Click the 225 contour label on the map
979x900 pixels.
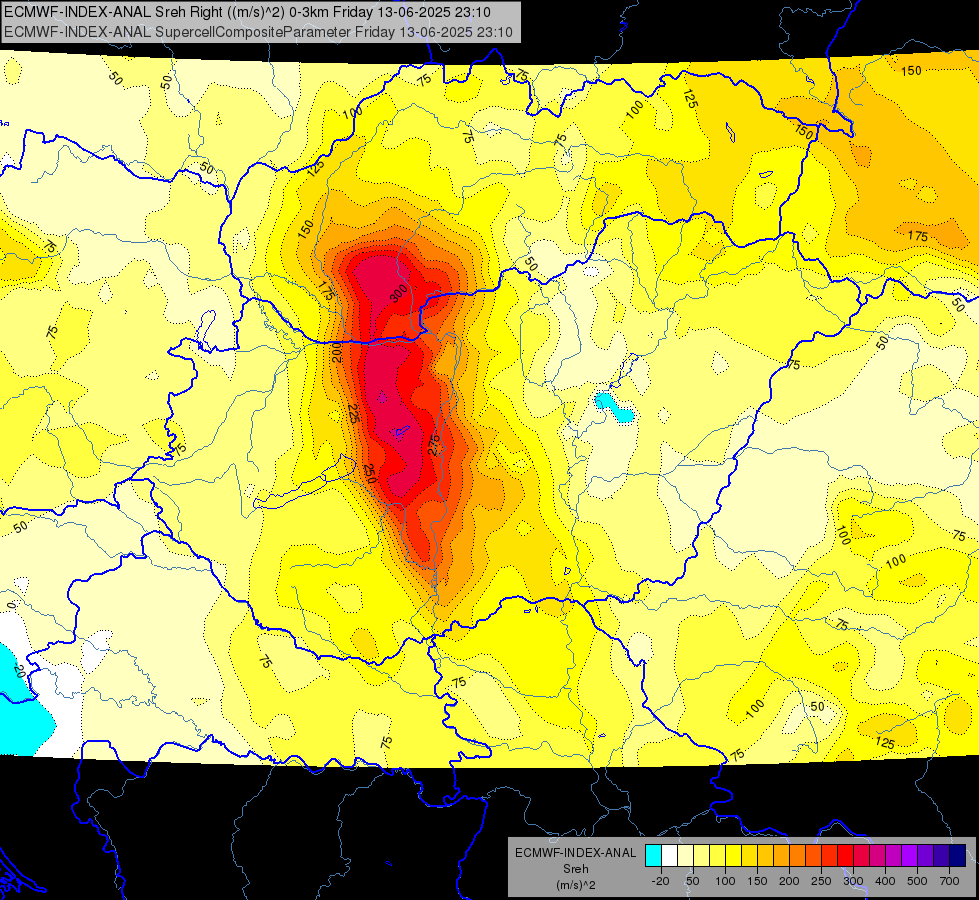pyautogui.click(x=353, y=413)
